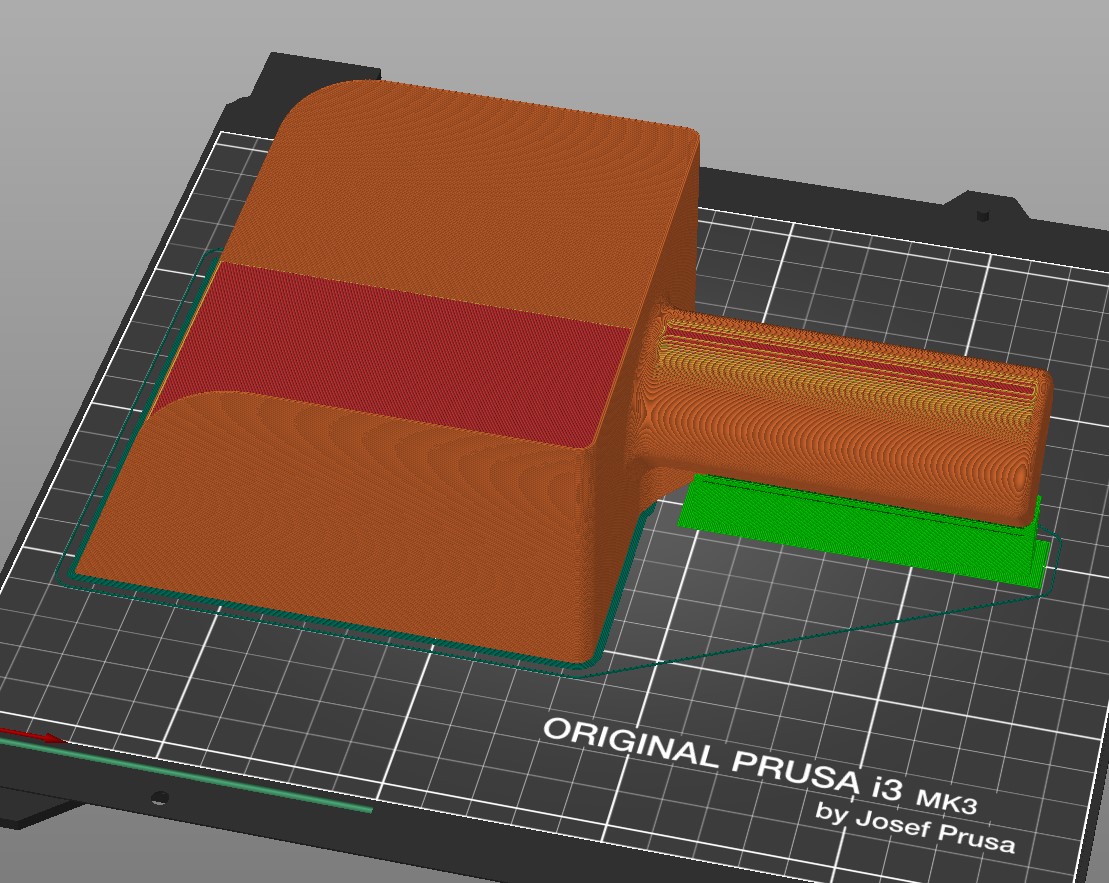Viewport: 1109px width, 883px height.
Task: Click the green Y axis line
Action: pyautogui.click(x=200, y=780)
